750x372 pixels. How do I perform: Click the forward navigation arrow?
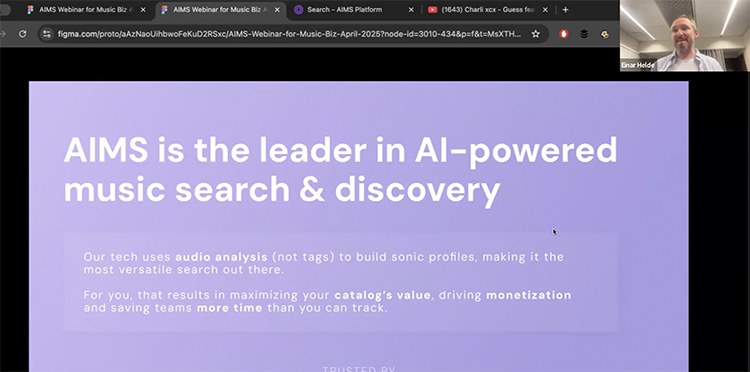[x=2, y=34]
